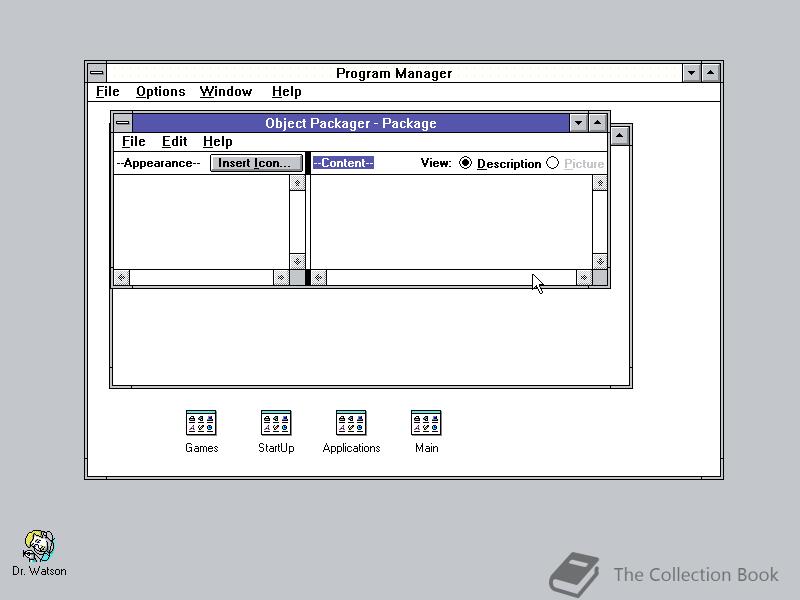Open Program Manager File menu
This screenshot has height=600, width=800.
pos(108,91)
